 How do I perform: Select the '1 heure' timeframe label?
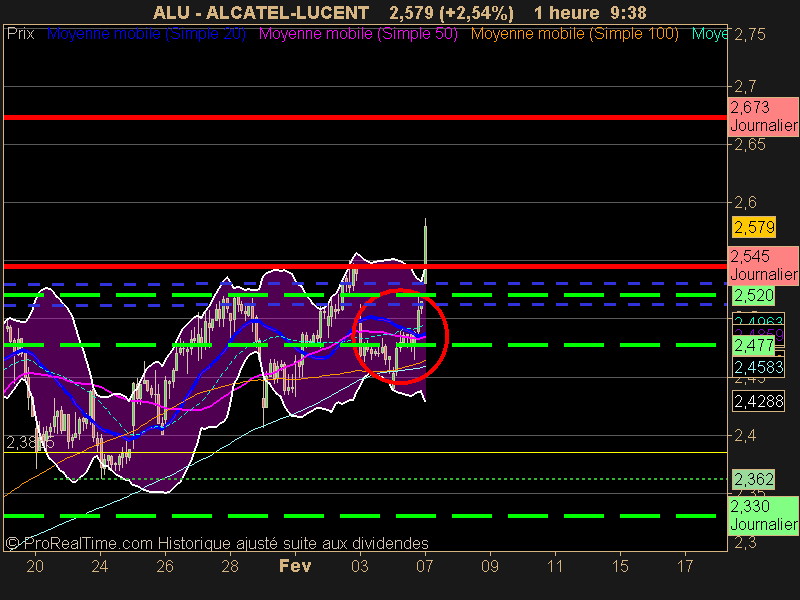click(566, 12)
